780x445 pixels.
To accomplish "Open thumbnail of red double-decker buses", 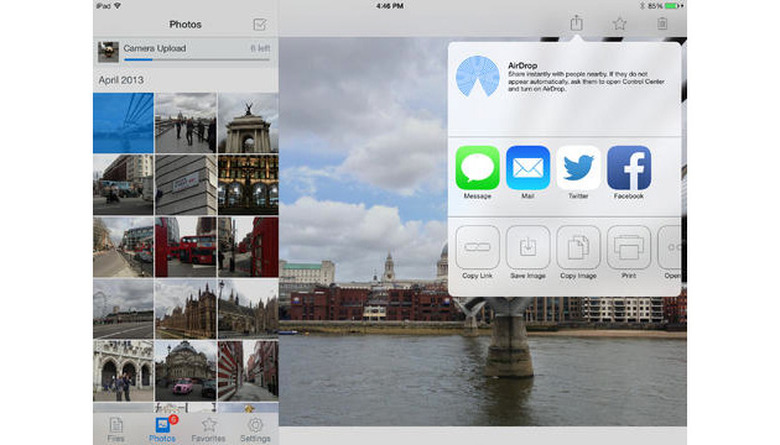I will tap(186, 247).
